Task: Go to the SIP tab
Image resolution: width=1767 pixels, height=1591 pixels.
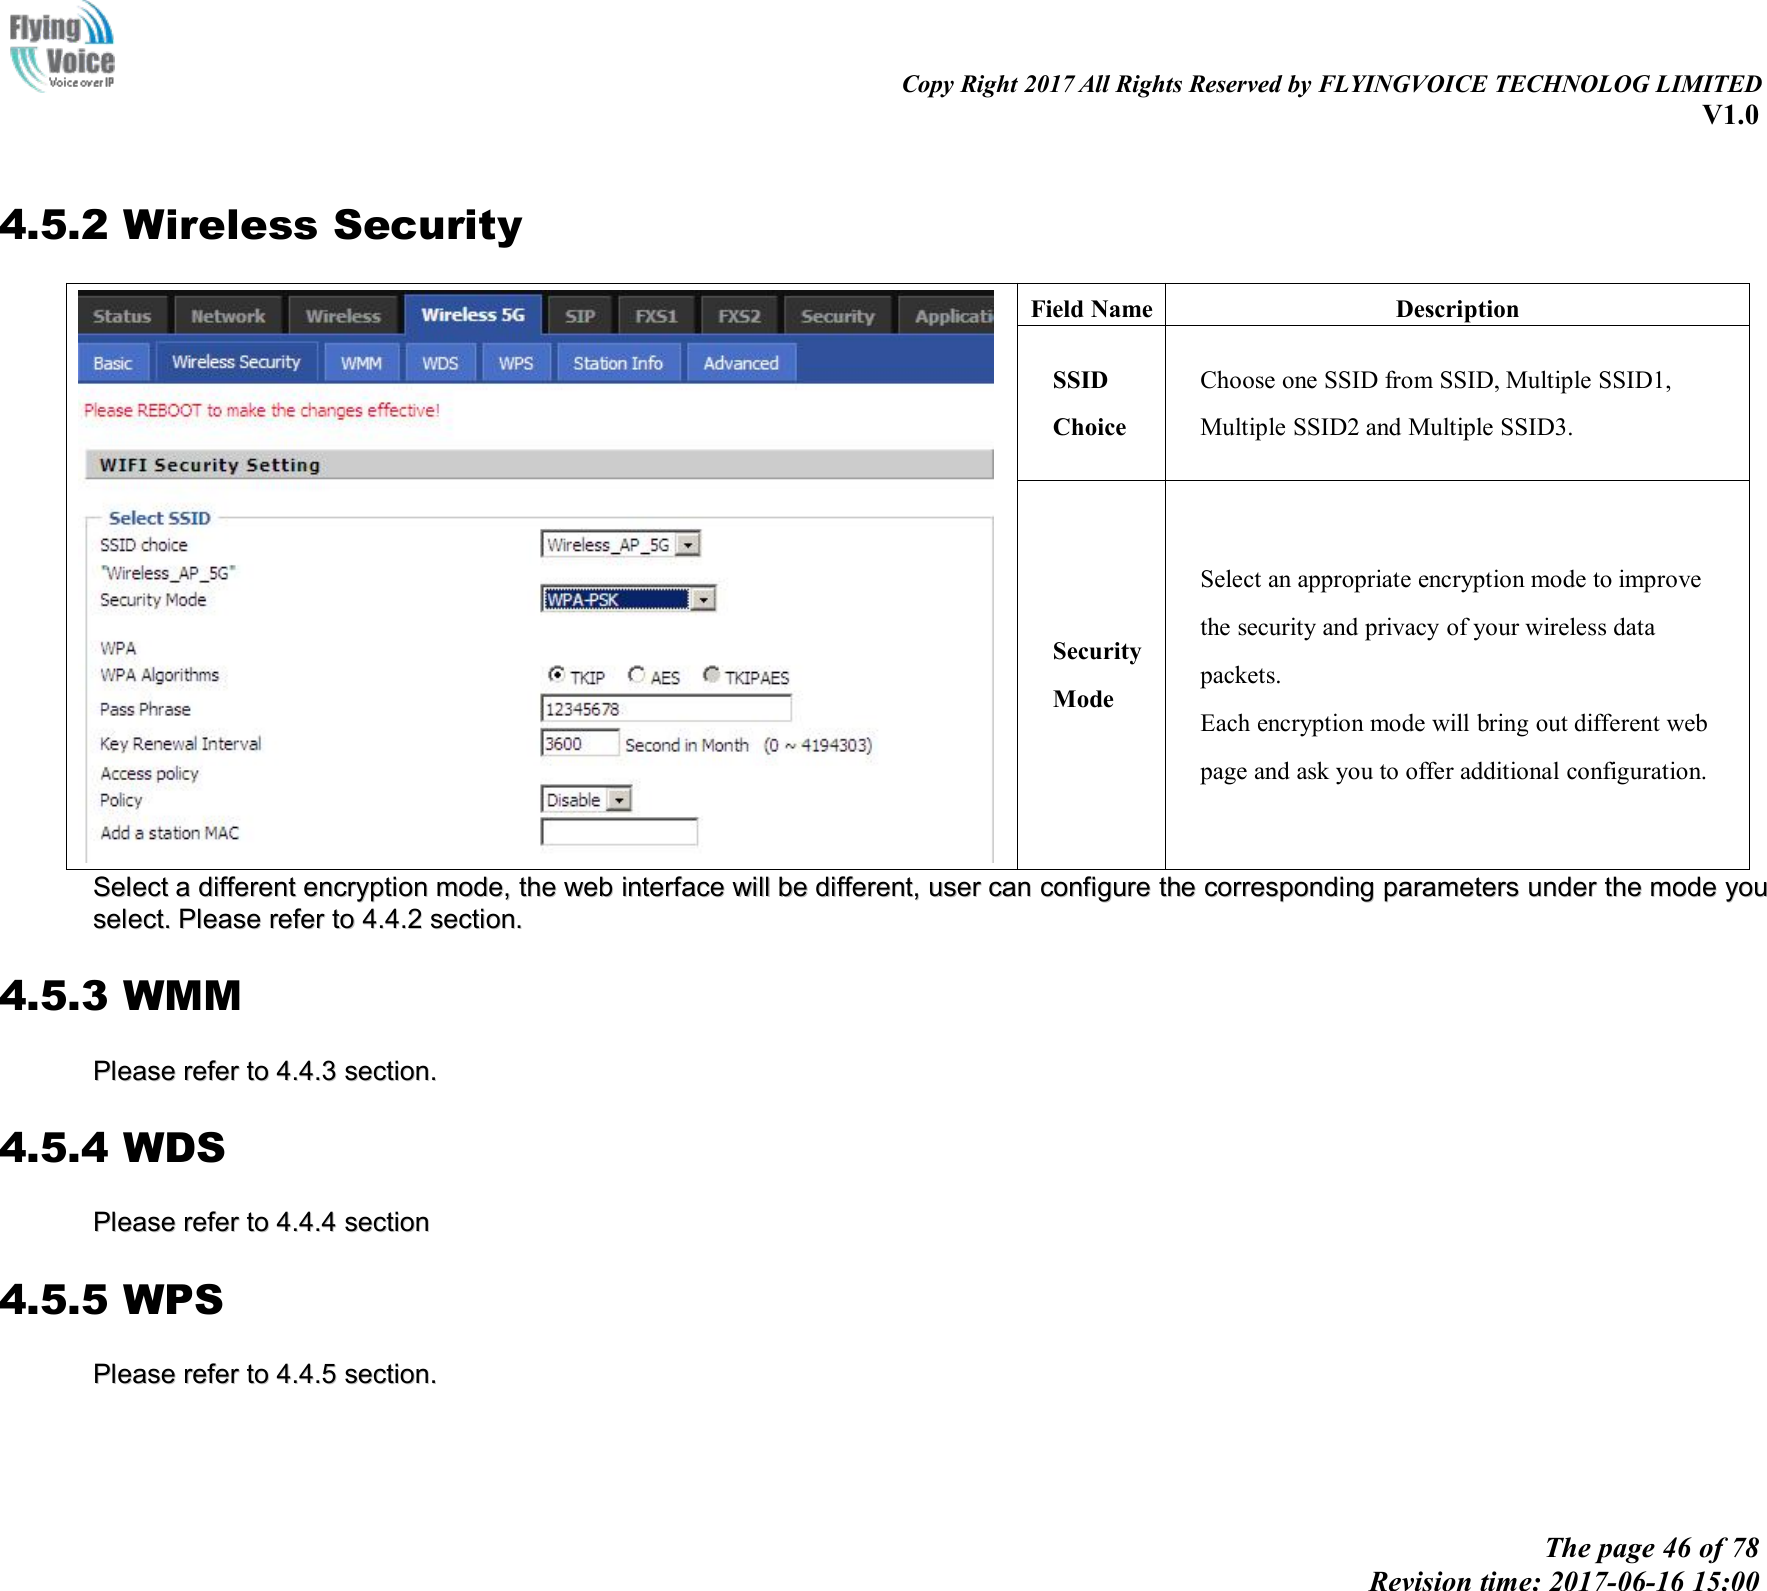Action: click(580, 315)
